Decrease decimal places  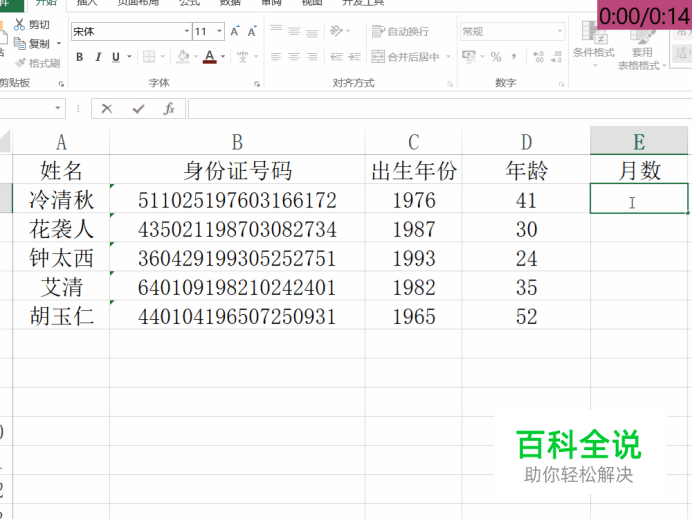pyautogui.click(x=557, y=56)
